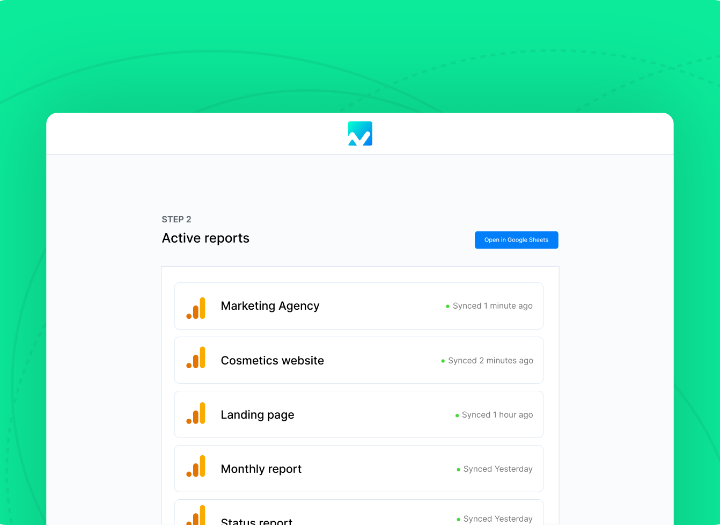Click 'Synced 1 hour ago' status

(497, 415)
